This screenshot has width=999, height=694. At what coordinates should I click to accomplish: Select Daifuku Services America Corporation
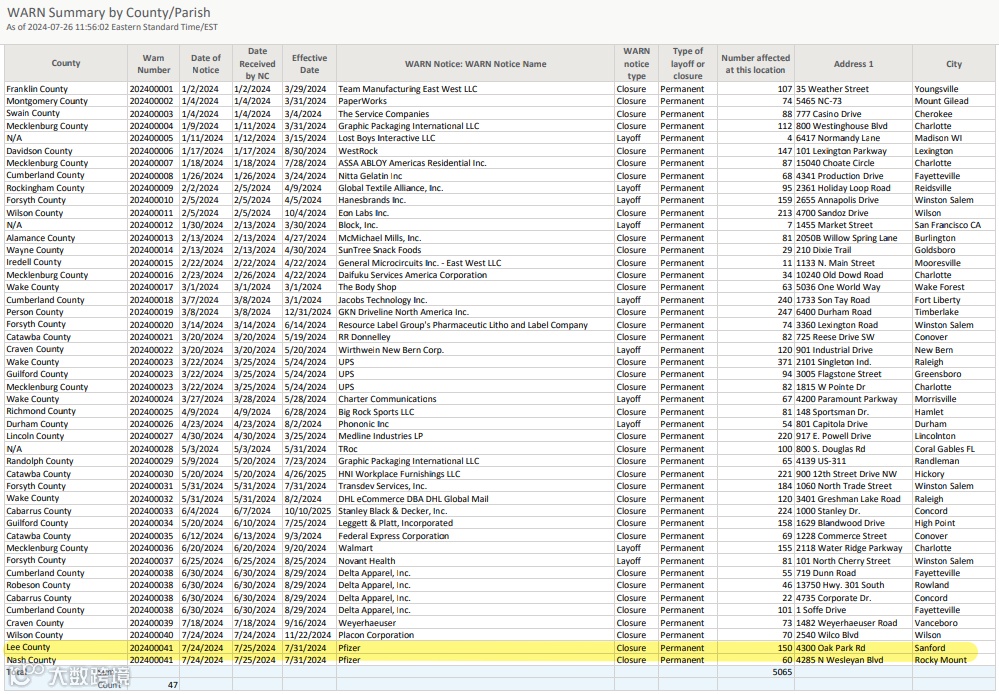412,275
